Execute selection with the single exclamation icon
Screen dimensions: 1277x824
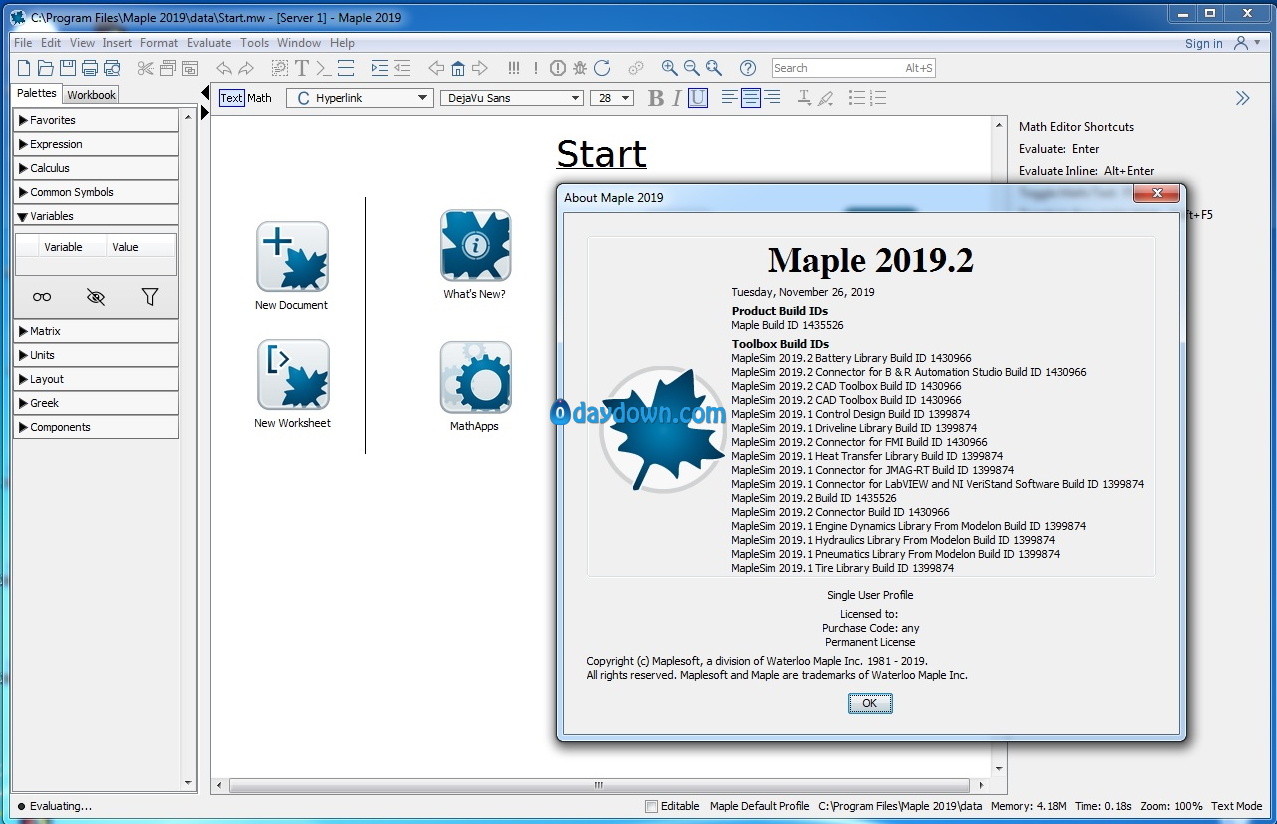click(536, 68)
